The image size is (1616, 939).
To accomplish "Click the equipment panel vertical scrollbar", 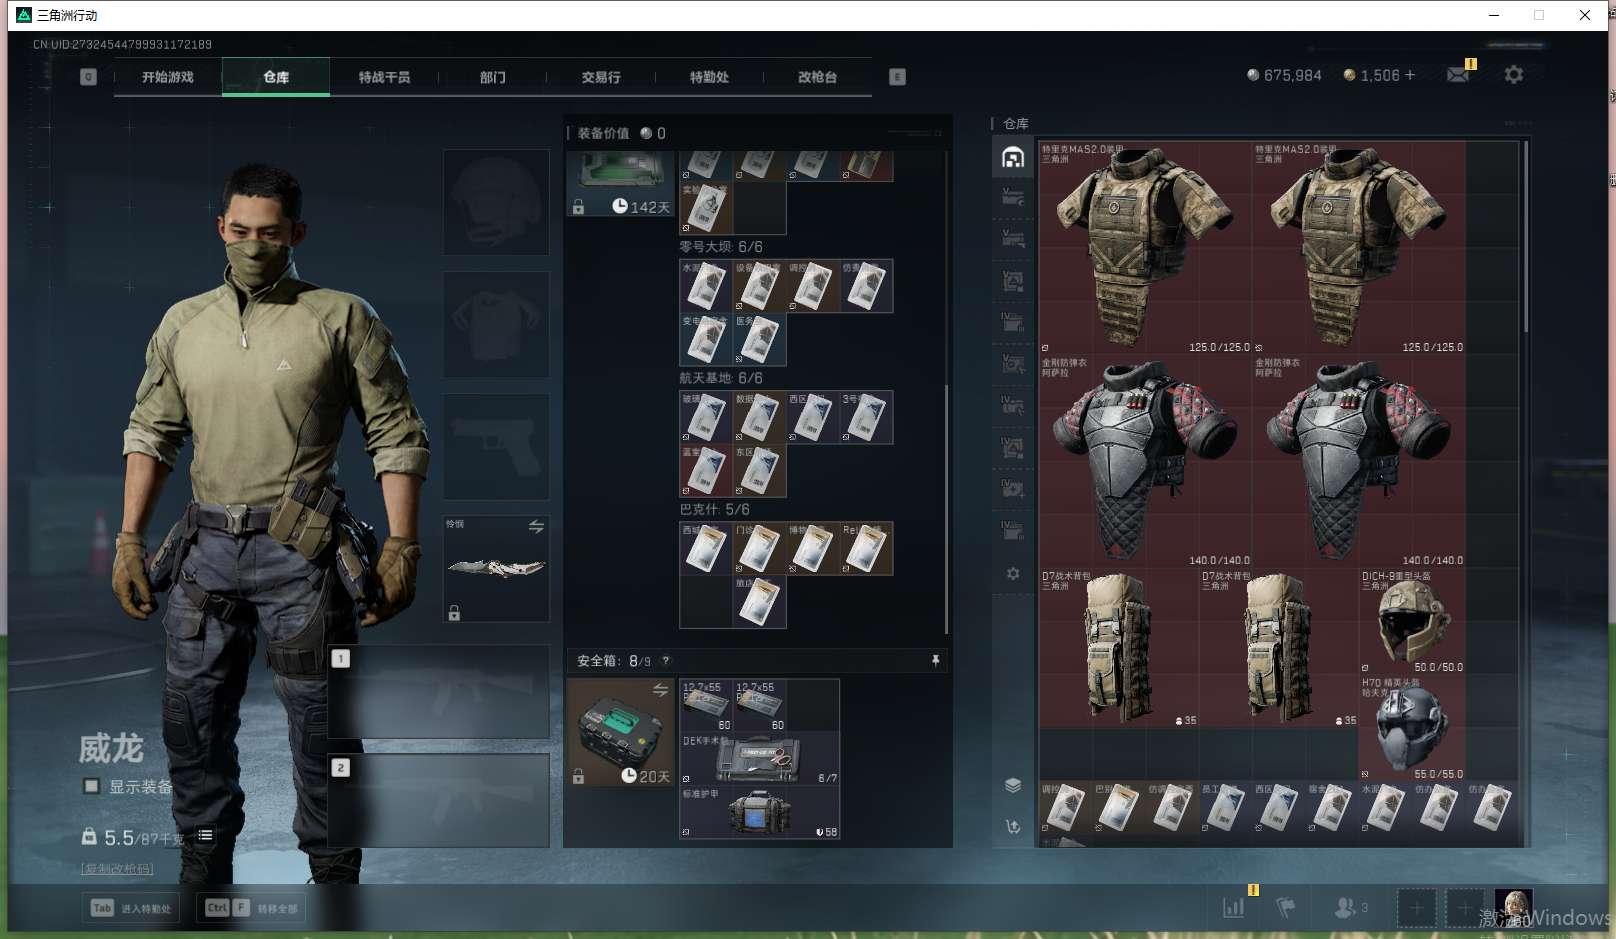I will click(946, 508).
